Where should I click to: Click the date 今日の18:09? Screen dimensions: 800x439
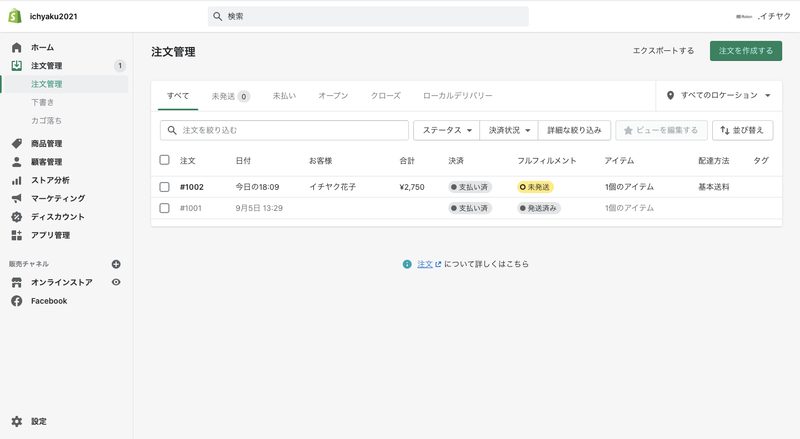point(258,187)
